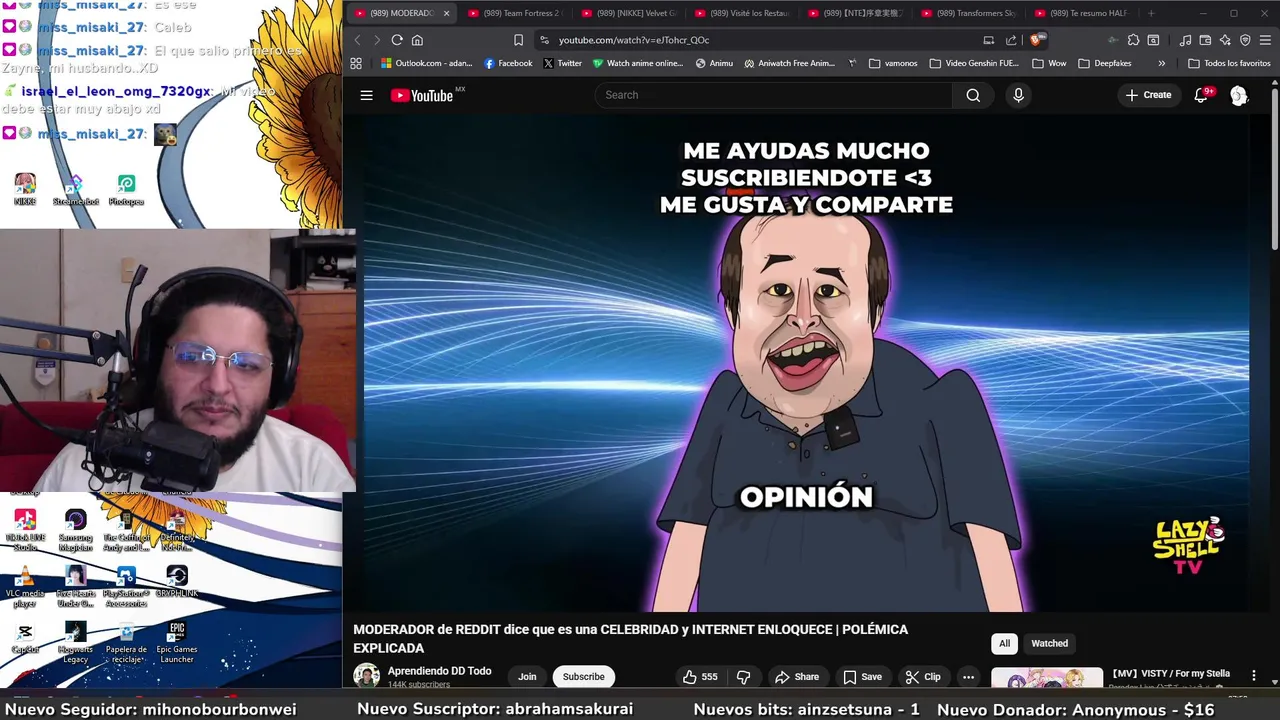Expand the vamonos bookmark folder
The image size is (1280, 720).
click(x=893, y=63)
